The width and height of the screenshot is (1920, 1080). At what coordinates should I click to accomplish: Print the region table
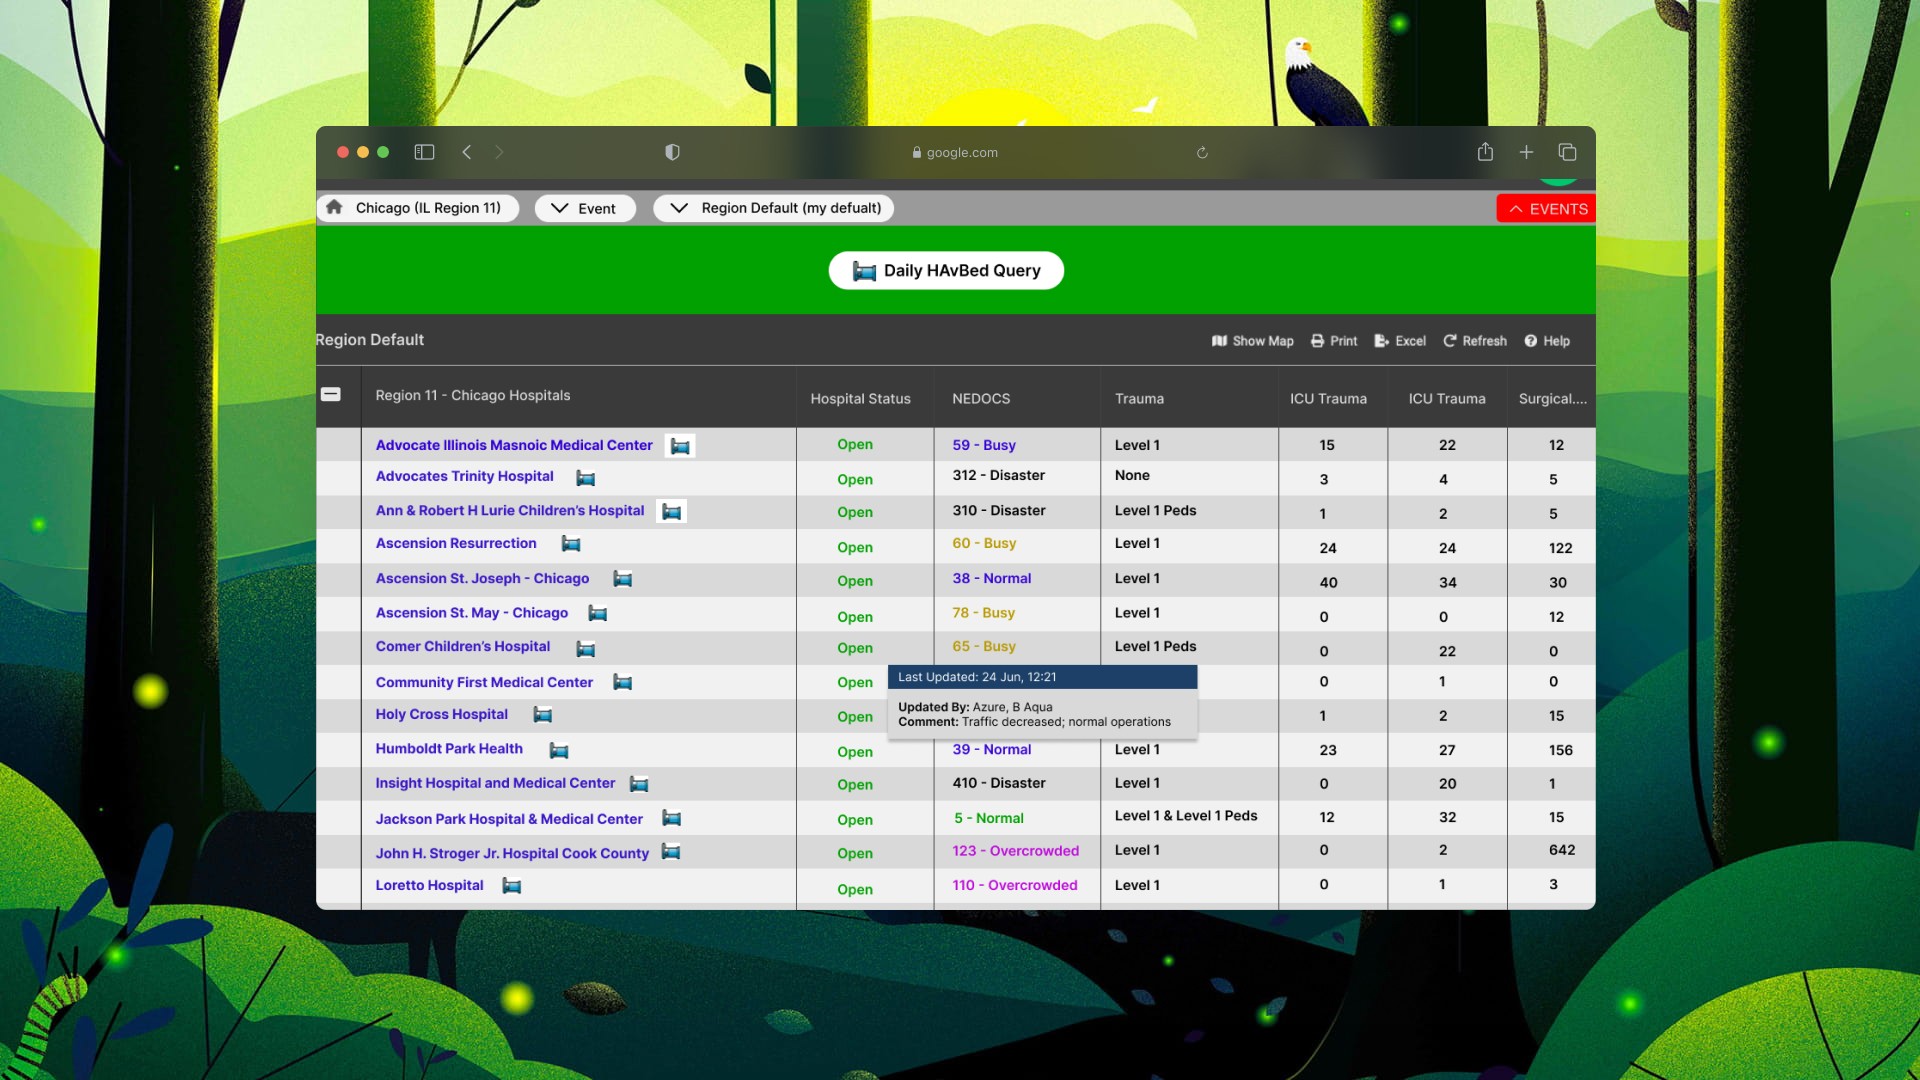[1334, 341]
